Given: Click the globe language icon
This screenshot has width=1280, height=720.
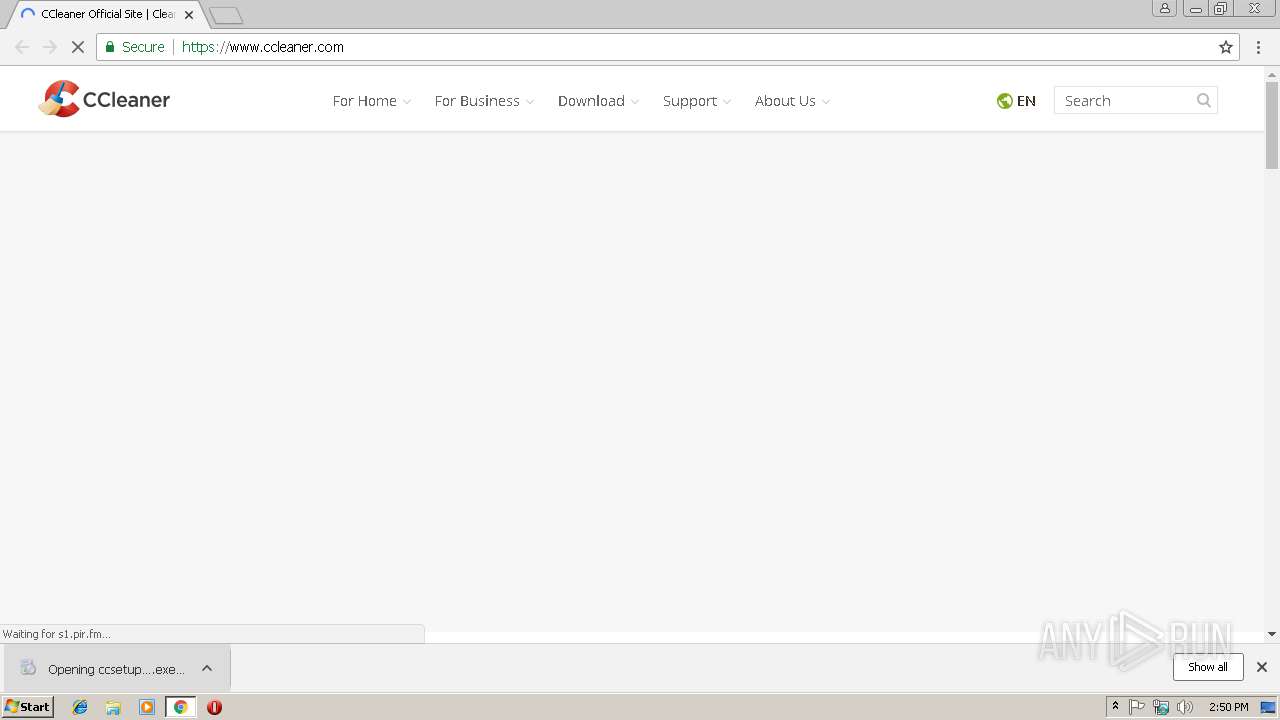Looking at the screenshot, I should click(1005, 101).
